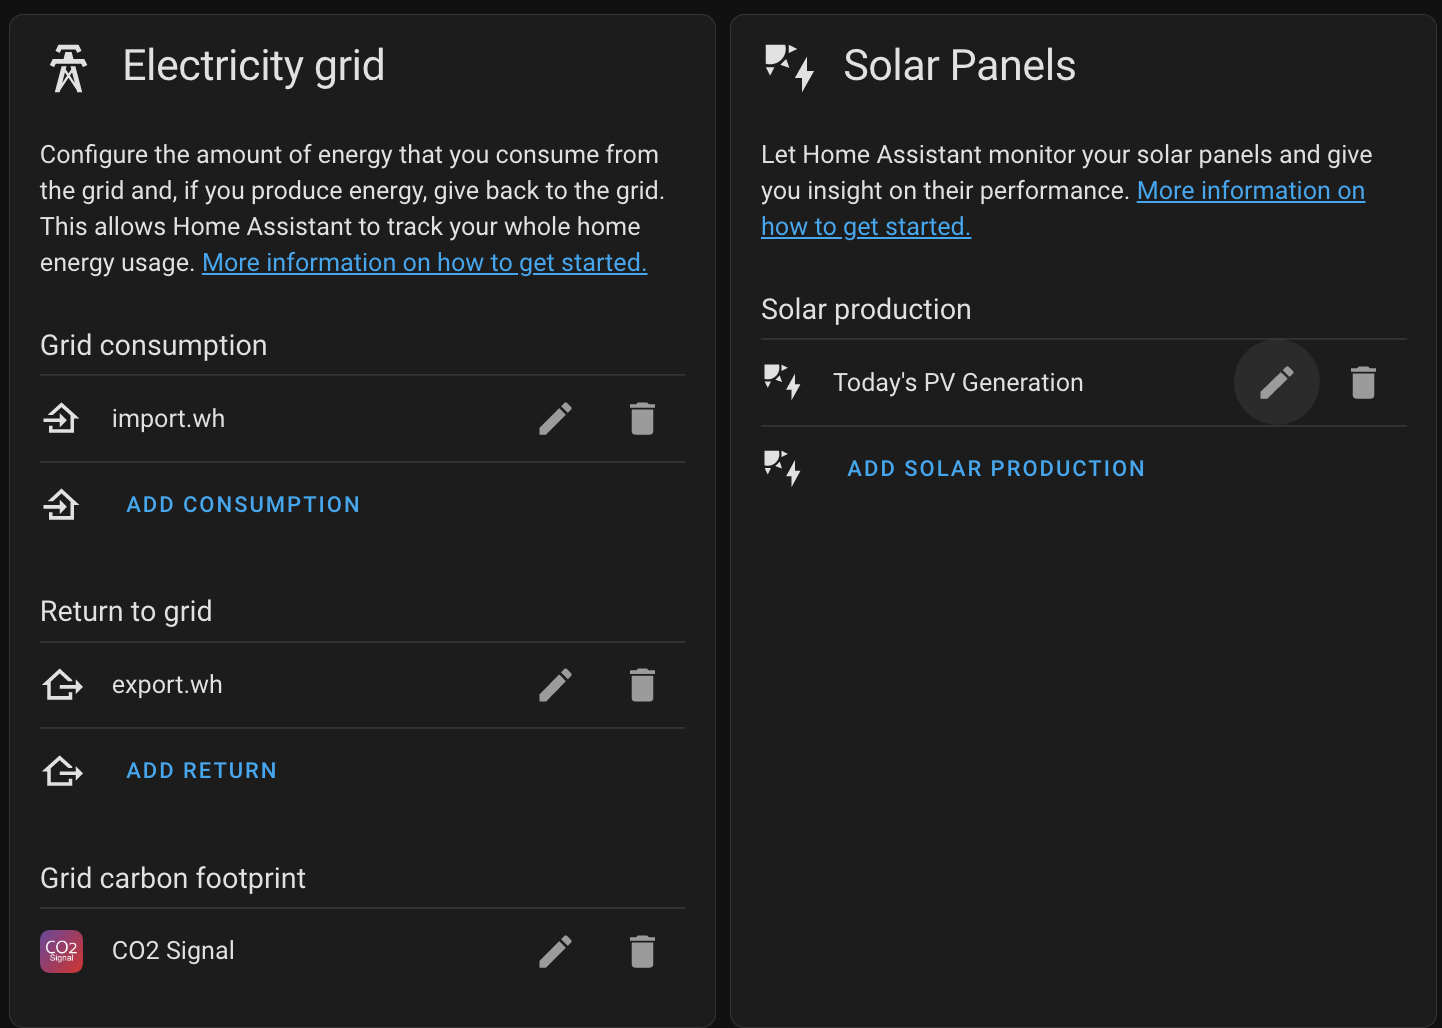Click ADD RETURN under Return to grid
Image resolution: width=1442 pixels, height=1028 pixels.
click(x=201, y=770)
